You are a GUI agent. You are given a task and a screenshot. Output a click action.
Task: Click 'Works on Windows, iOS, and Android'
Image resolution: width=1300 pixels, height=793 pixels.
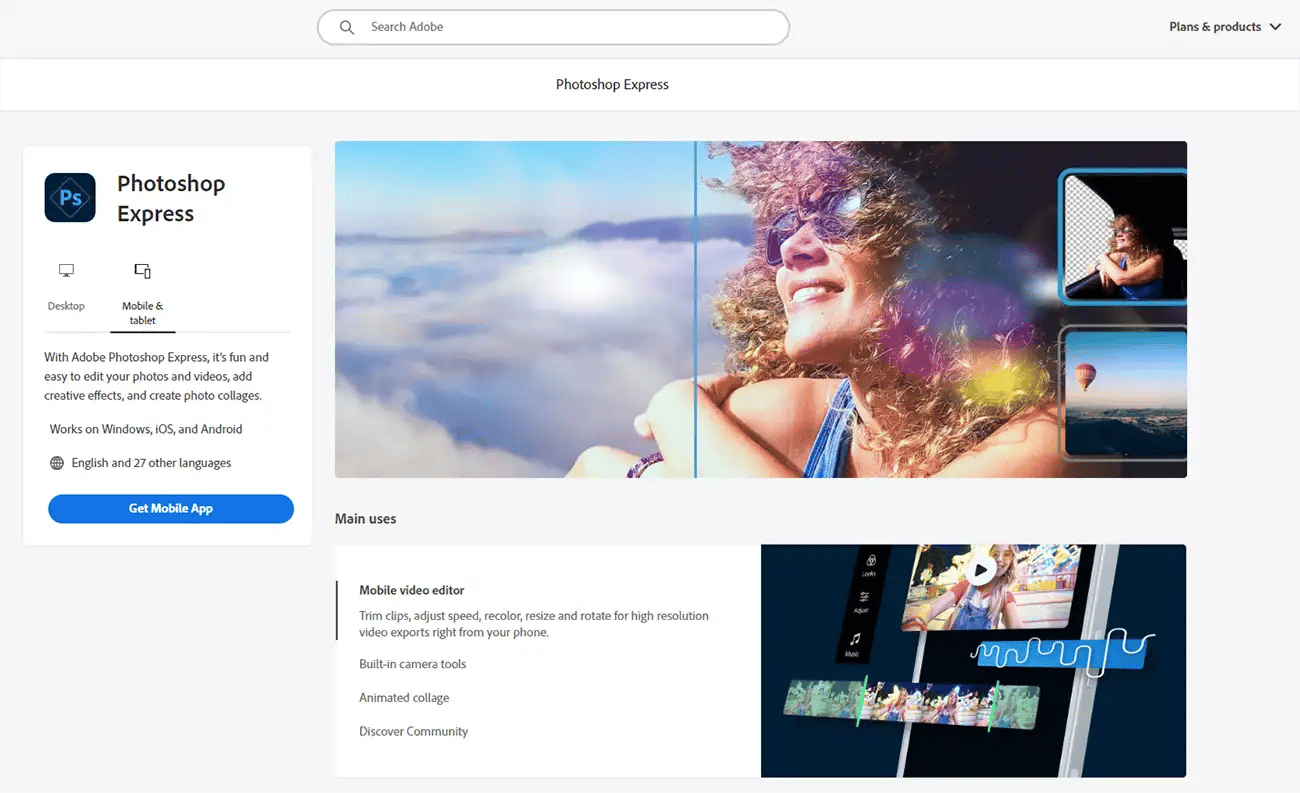146,429
